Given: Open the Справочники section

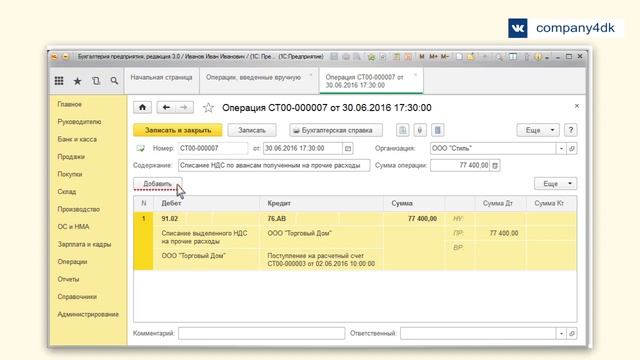Looking at the screenshot, I should (x=77, y=297).
